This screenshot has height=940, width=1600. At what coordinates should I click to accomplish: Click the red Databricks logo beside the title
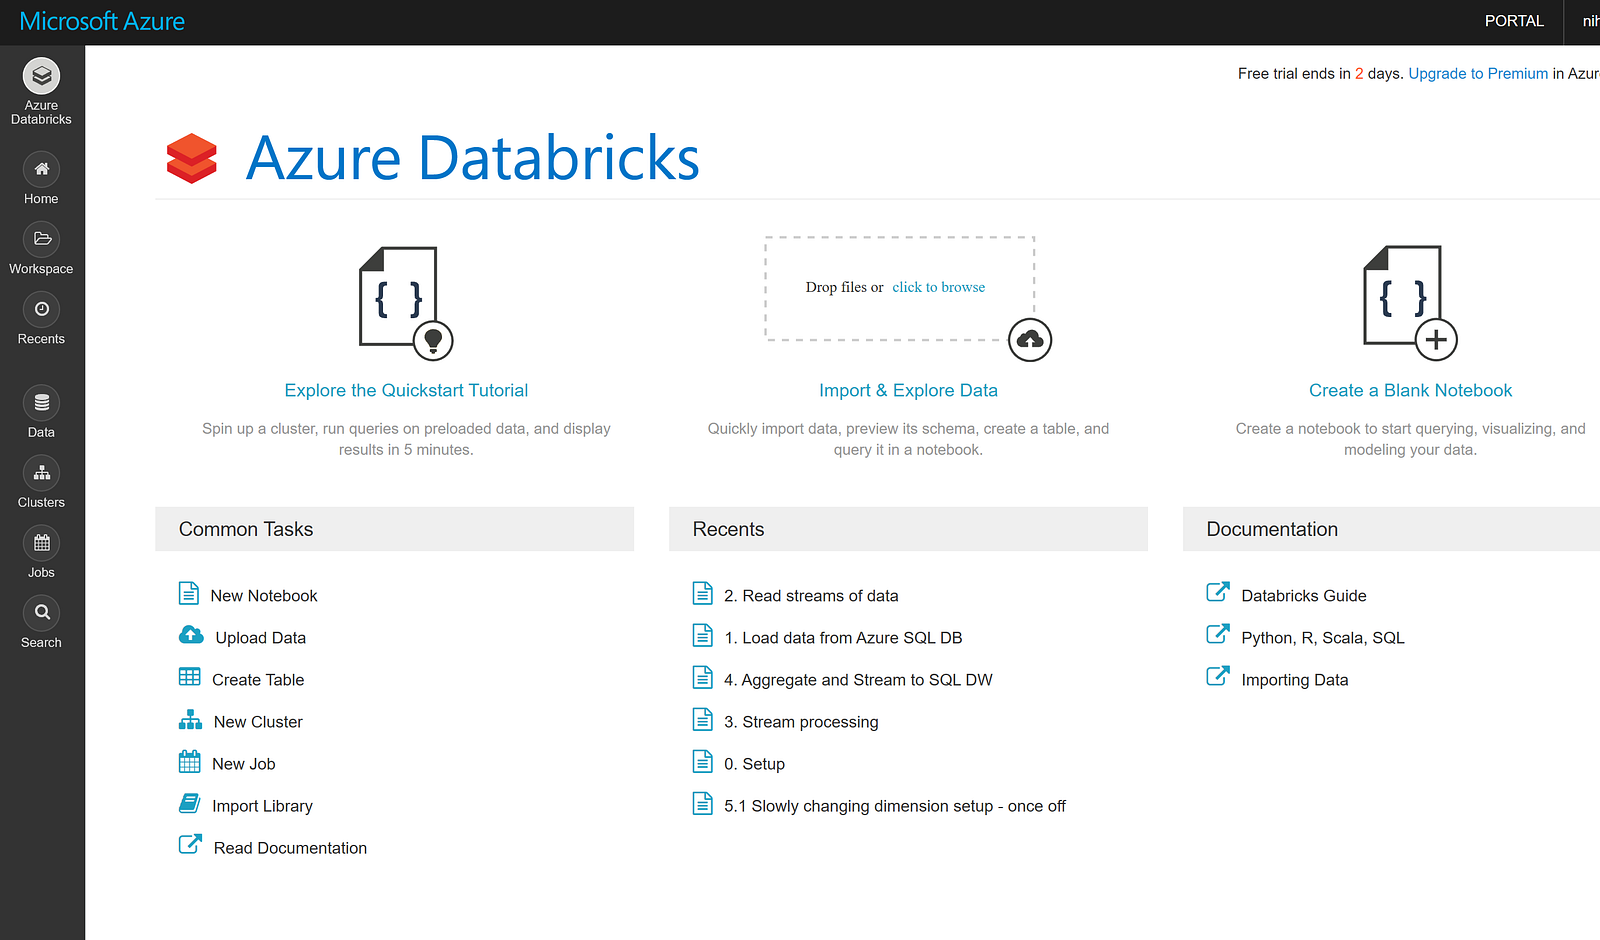[x=192, y=158]
